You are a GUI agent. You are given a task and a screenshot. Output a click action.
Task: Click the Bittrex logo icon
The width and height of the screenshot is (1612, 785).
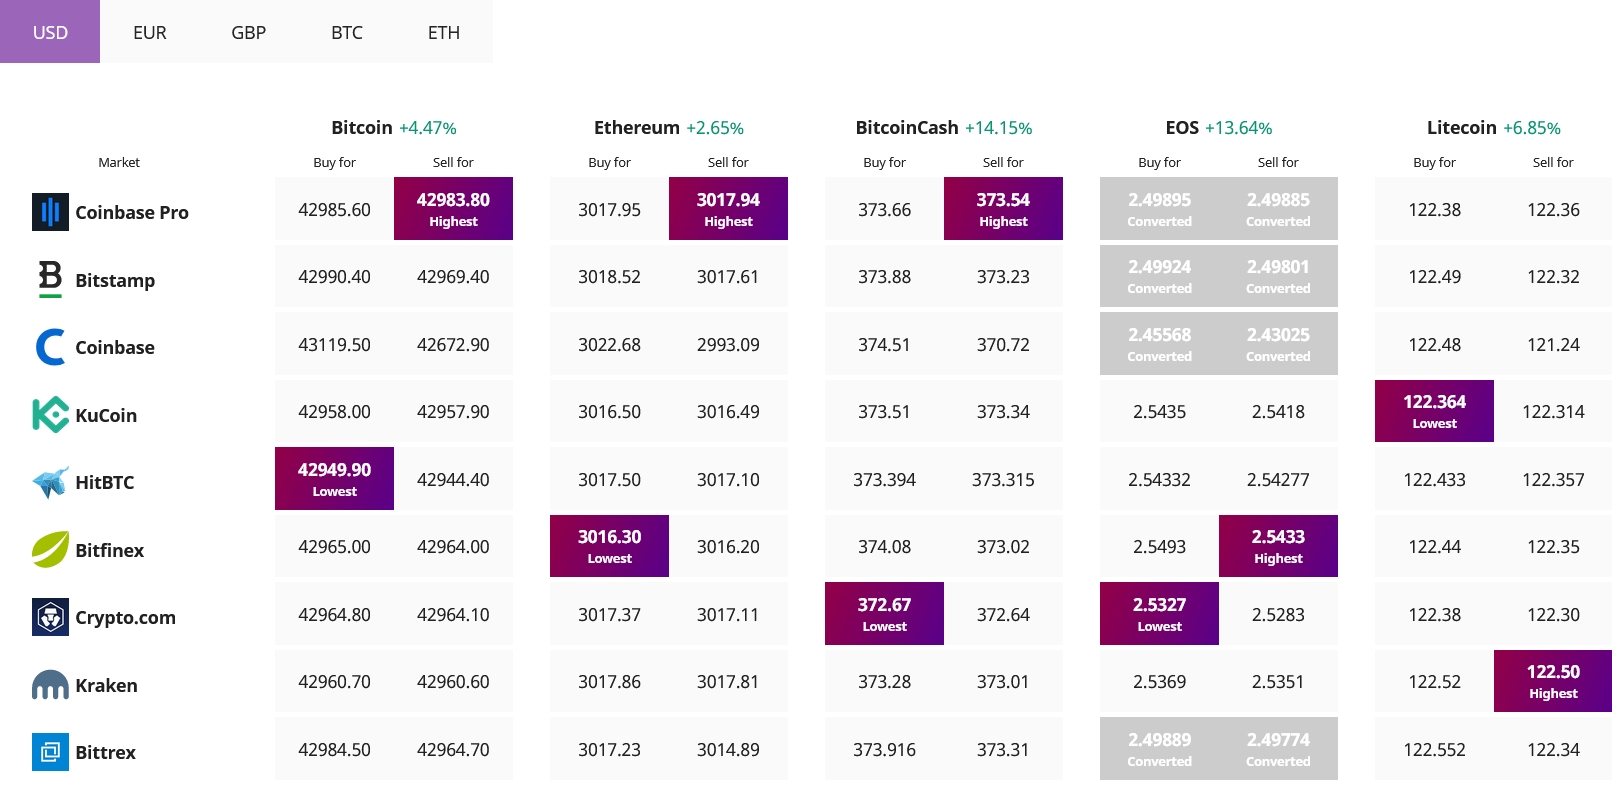(50, 752)
